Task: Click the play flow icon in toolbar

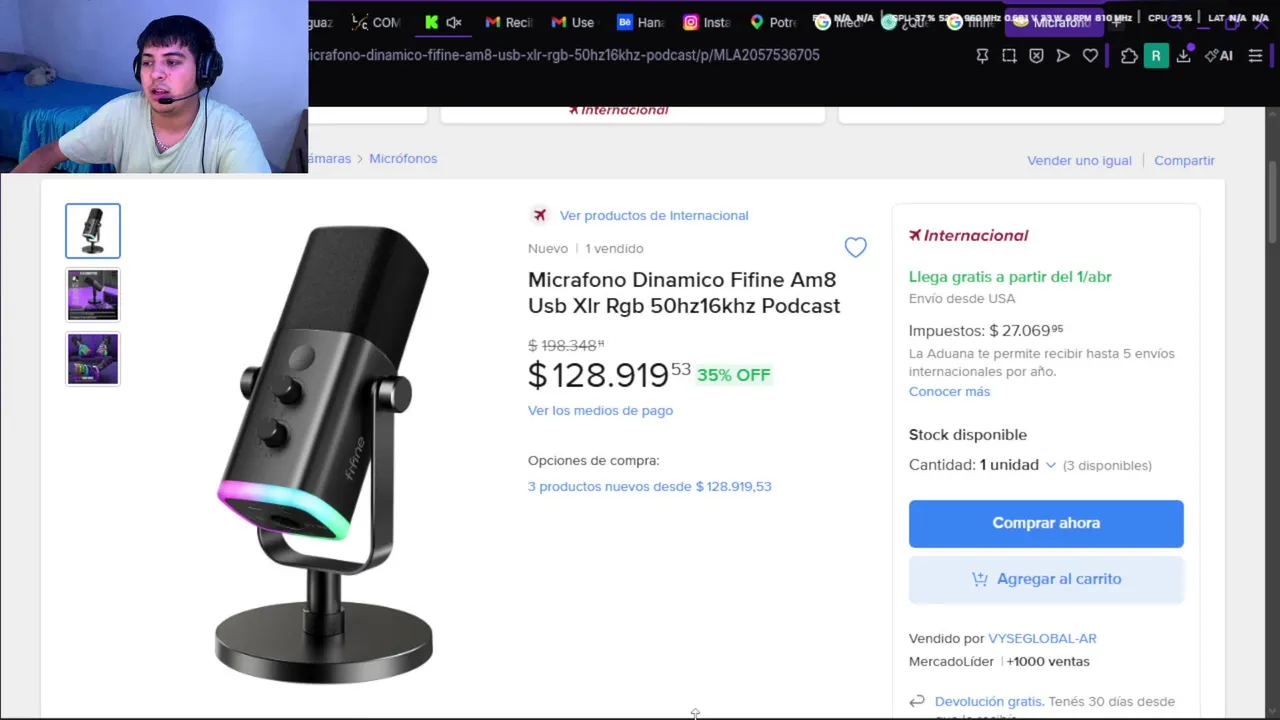Action: pyautogui.click(x=1063, y=56)
